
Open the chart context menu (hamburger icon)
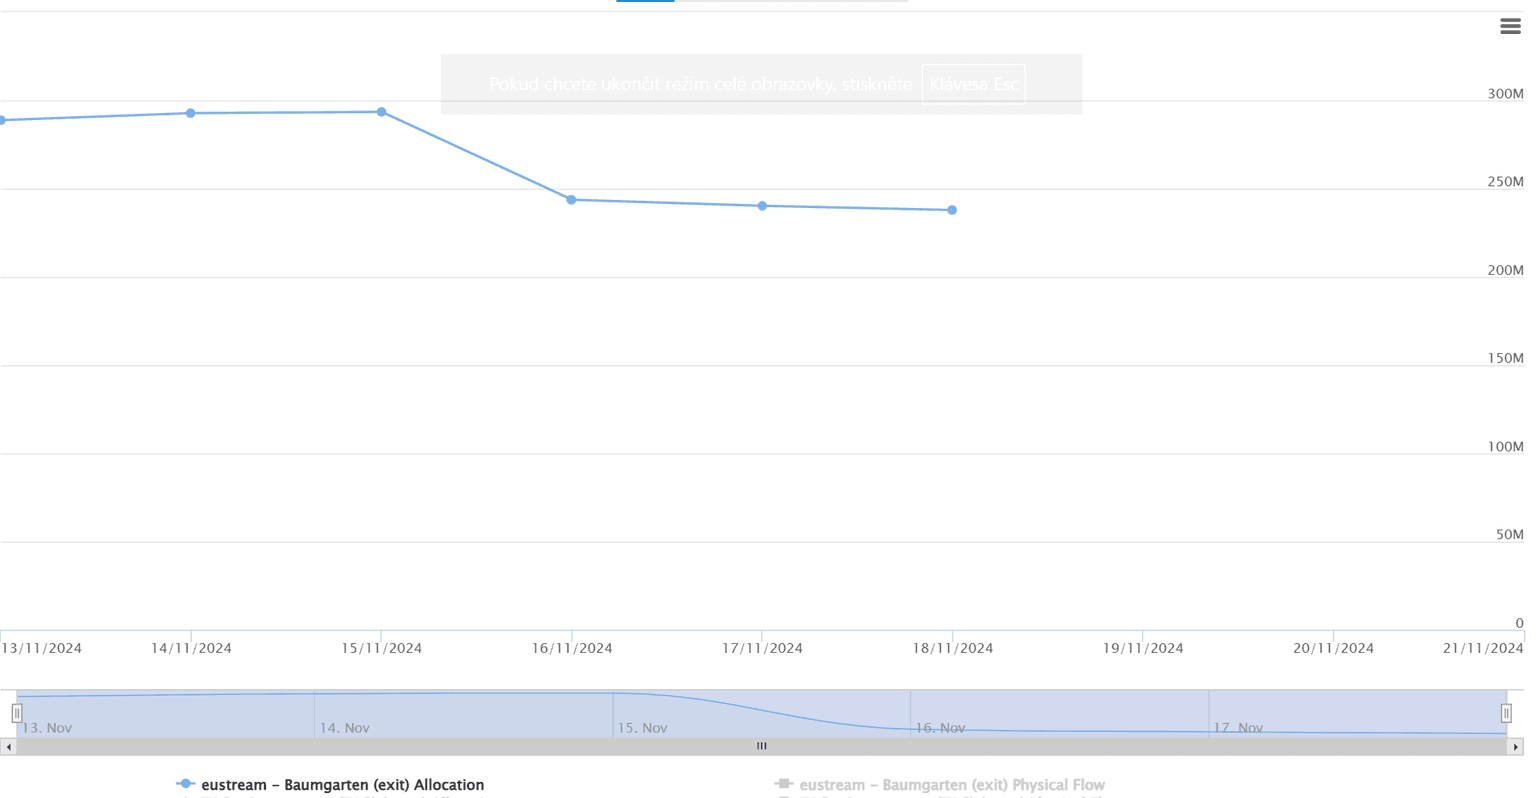[1510, 27]
